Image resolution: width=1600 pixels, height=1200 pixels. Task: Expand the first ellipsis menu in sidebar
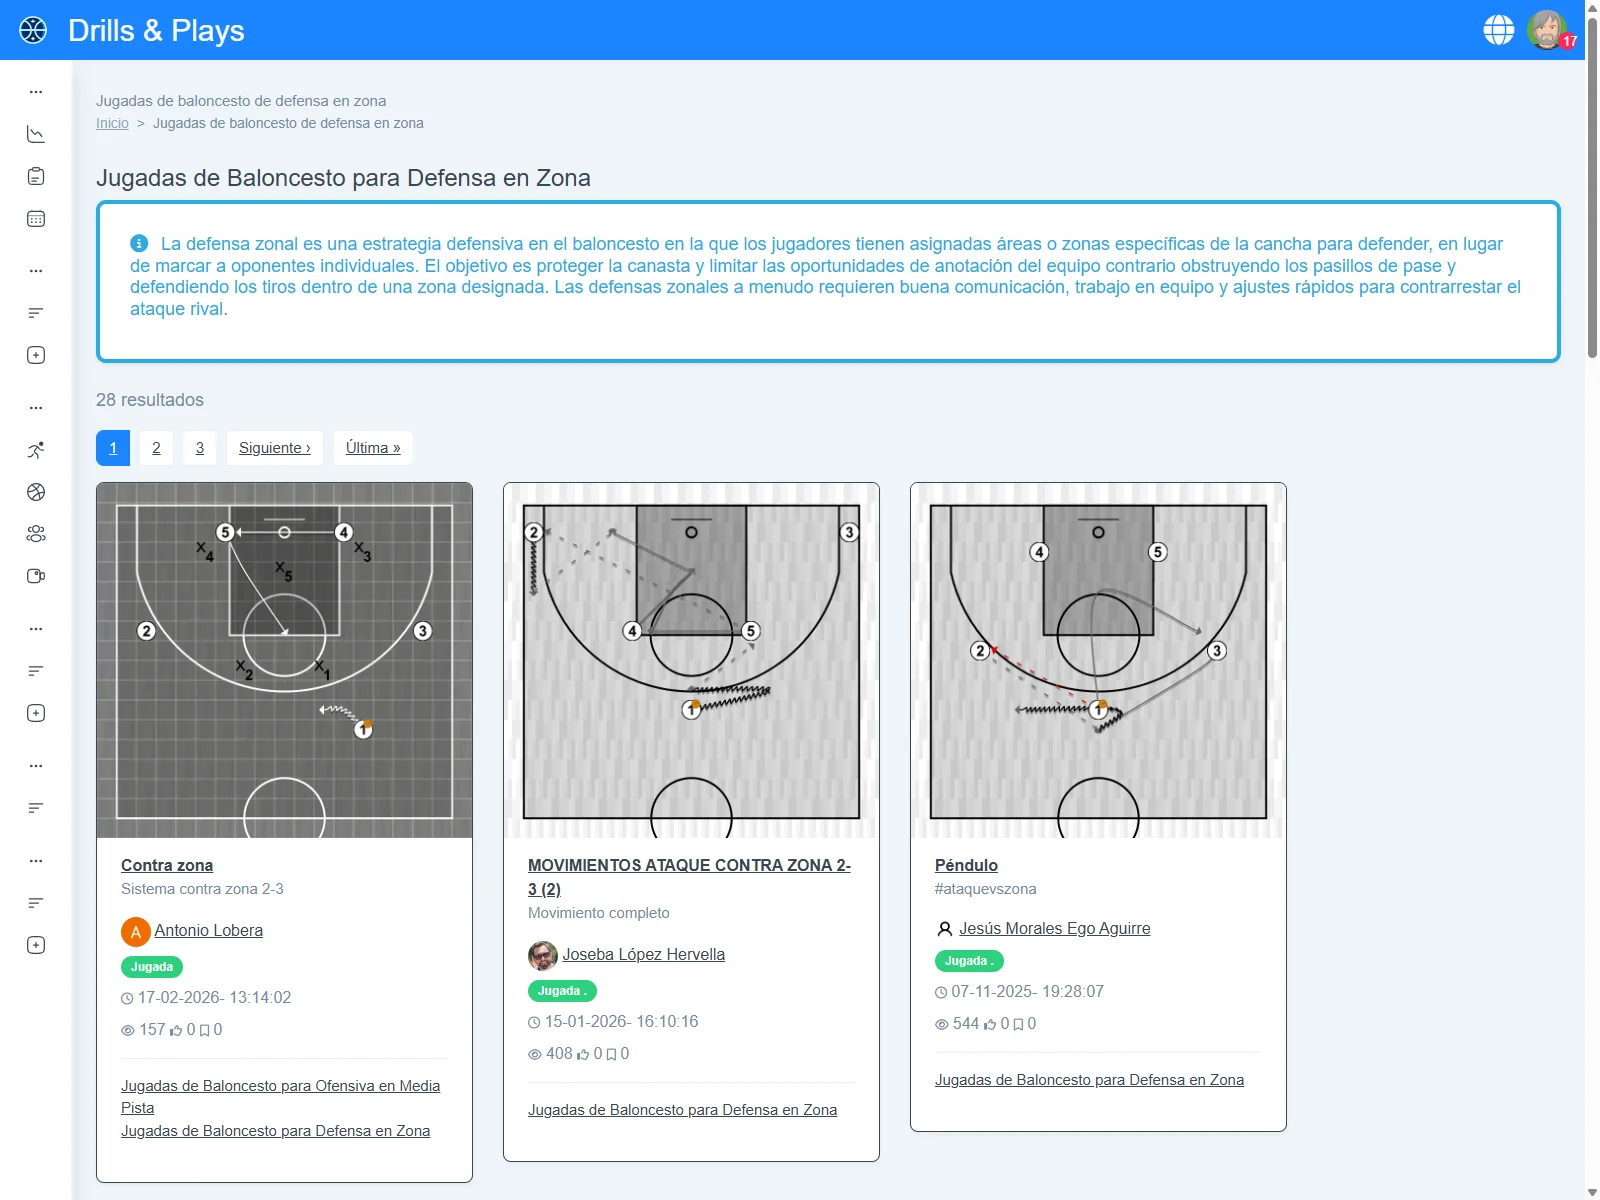tap(36, 91)
